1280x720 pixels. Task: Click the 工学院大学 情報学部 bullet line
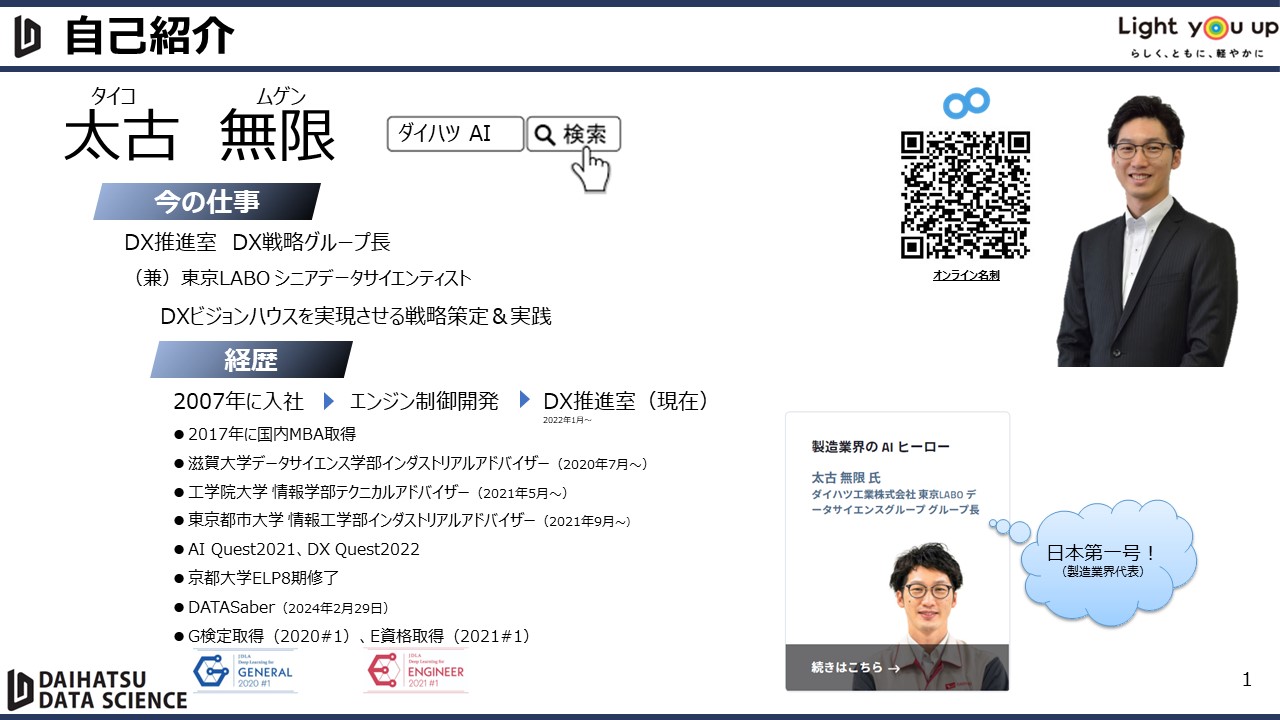[372, 492]
